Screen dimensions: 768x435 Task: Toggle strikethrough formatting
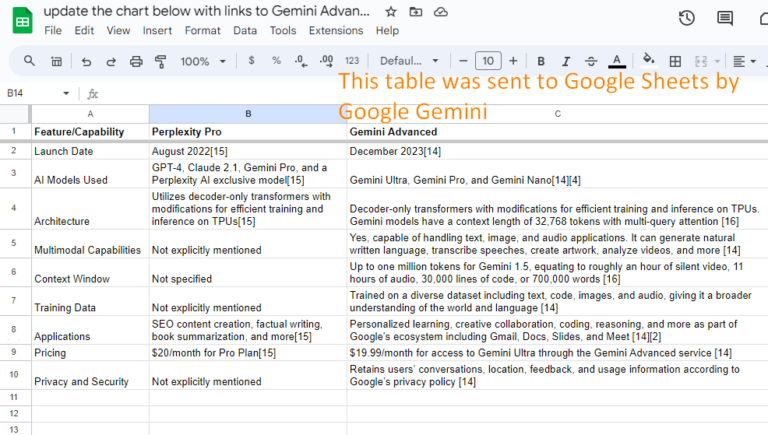click(x=591, y=61)
